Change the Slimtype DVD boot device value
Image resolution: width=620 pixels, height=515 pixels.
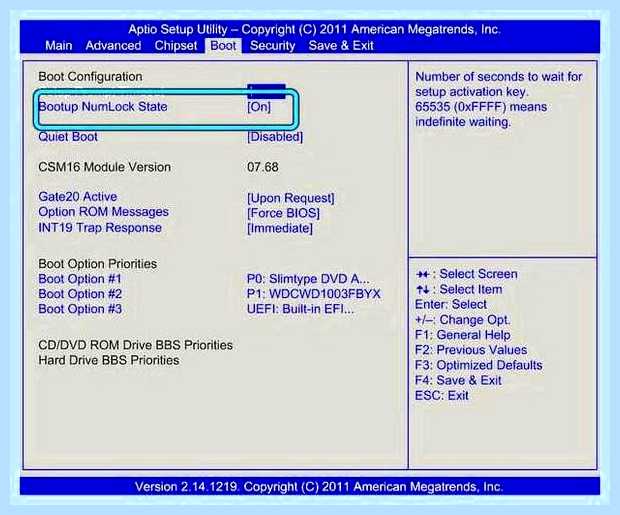point(308,279)
